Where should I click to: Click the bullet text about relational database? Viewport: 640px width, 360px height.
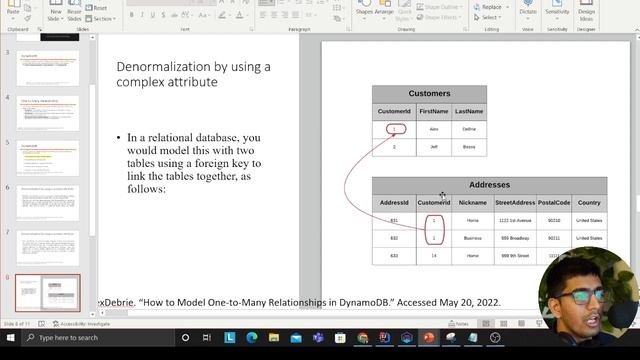coord(194,163)
